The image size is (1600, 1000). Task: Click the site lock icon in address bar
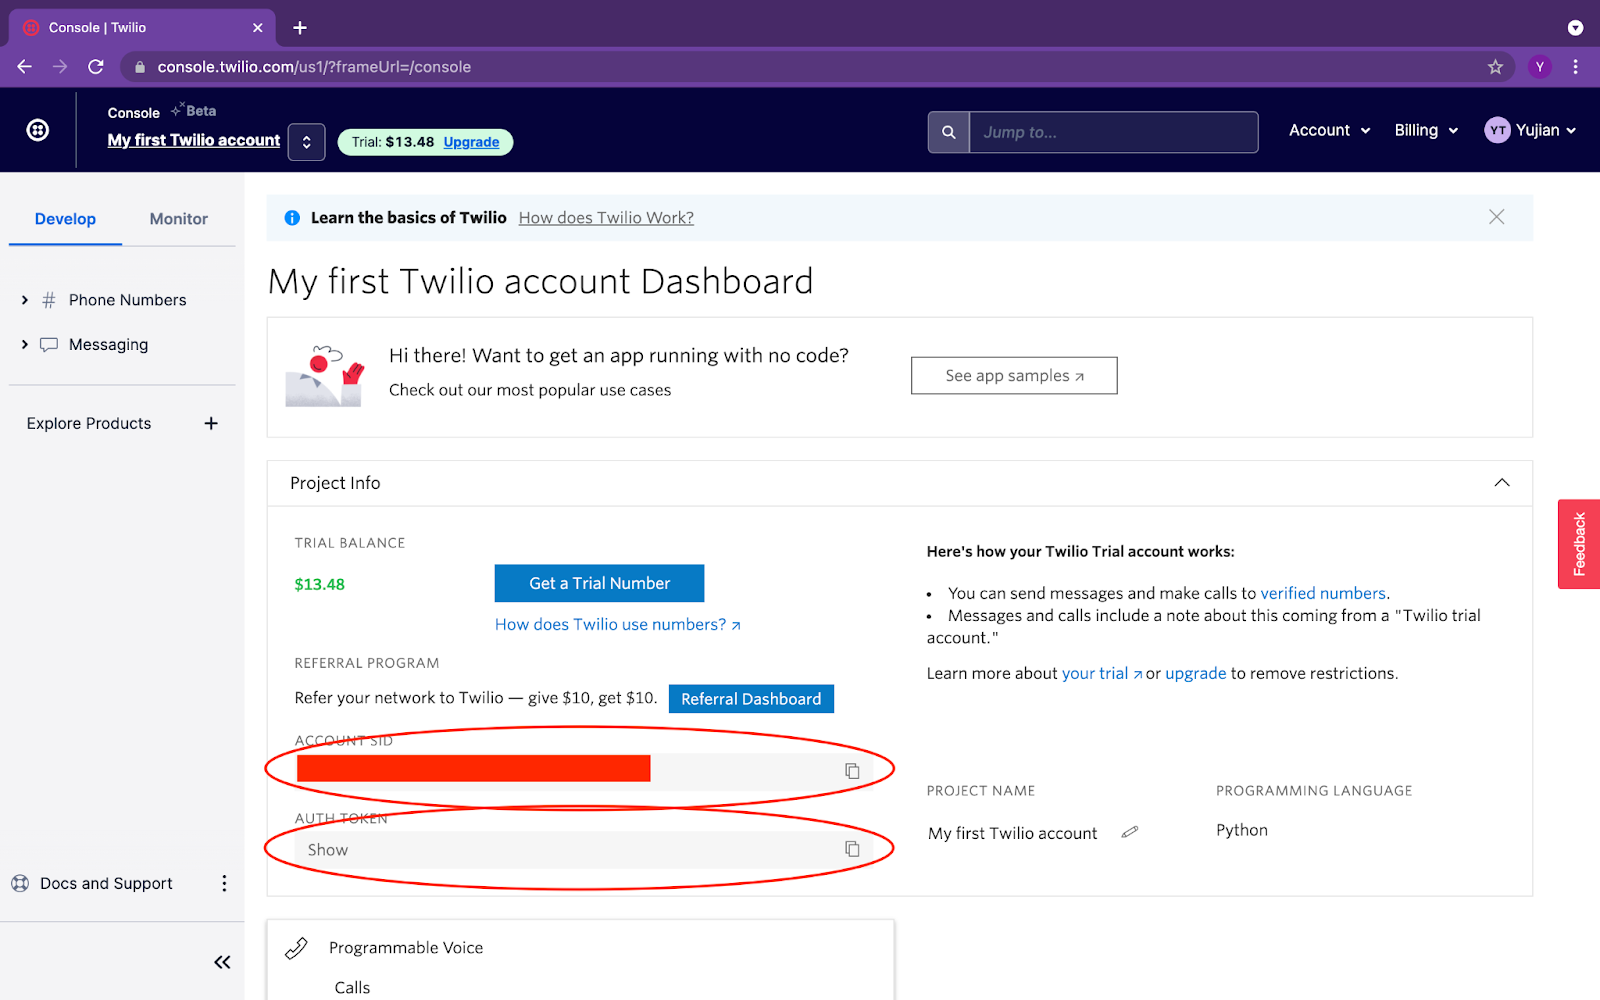click(140, 67)
